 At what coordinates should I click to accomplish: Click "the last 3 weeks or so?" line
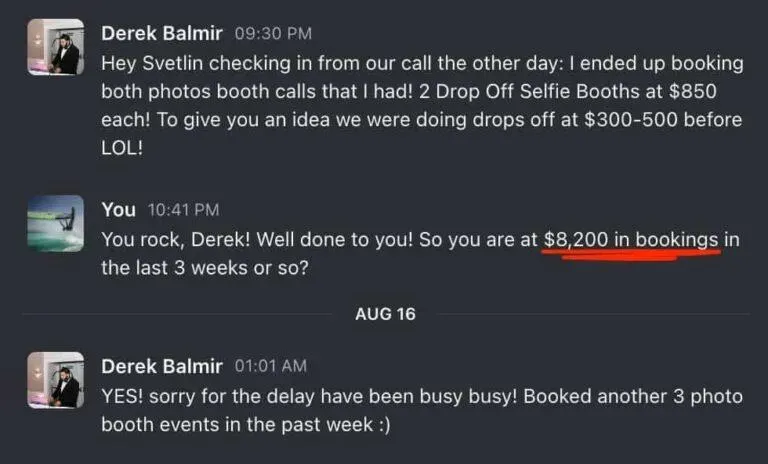click(205, 268)
